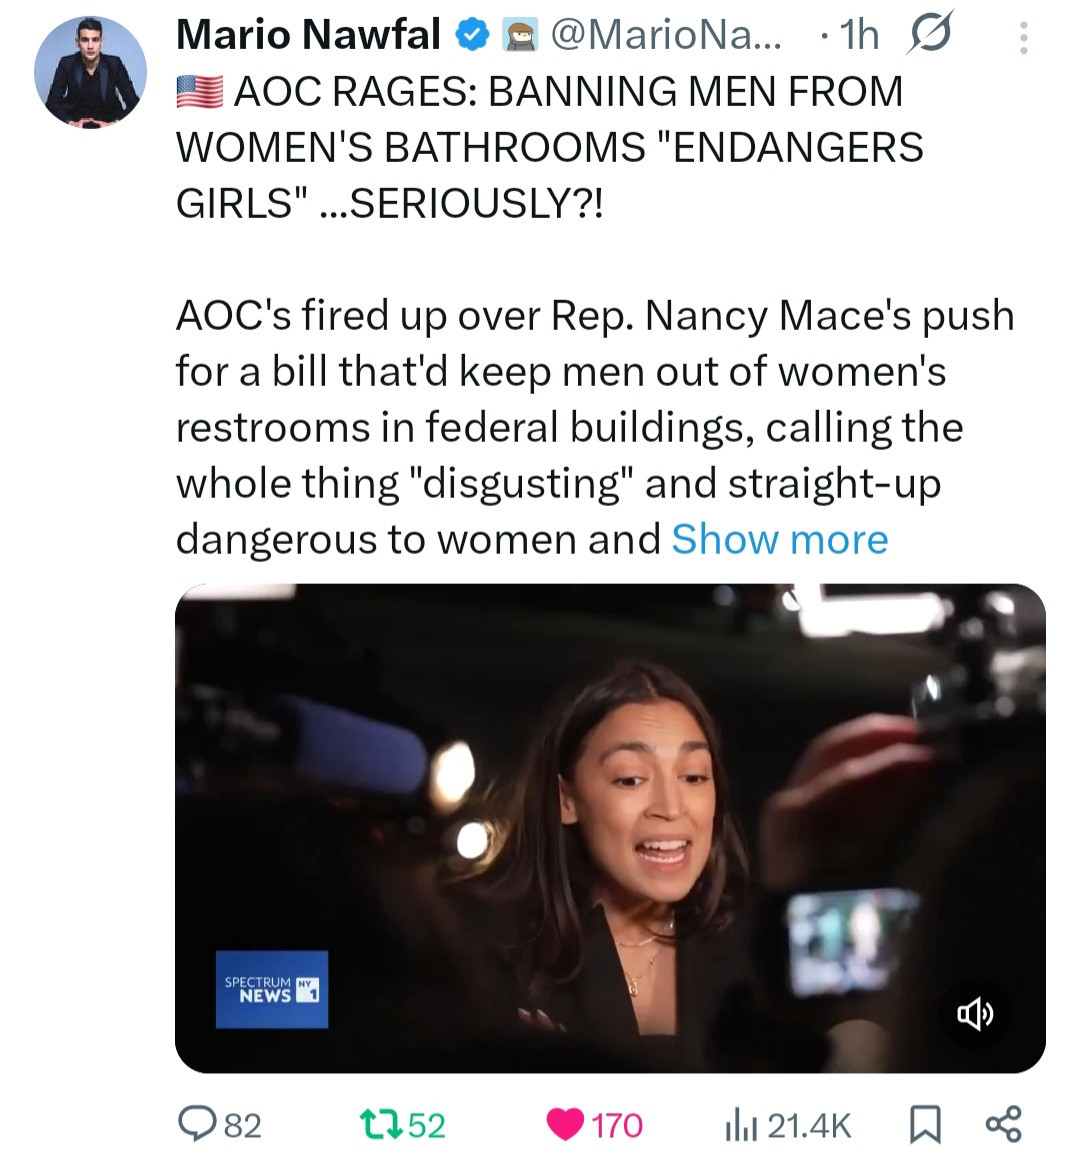Click the Mario Nawfal display name
The width and height of the screenshot is (1080, 1170).
pyautogui.click(x=308, y=35)
